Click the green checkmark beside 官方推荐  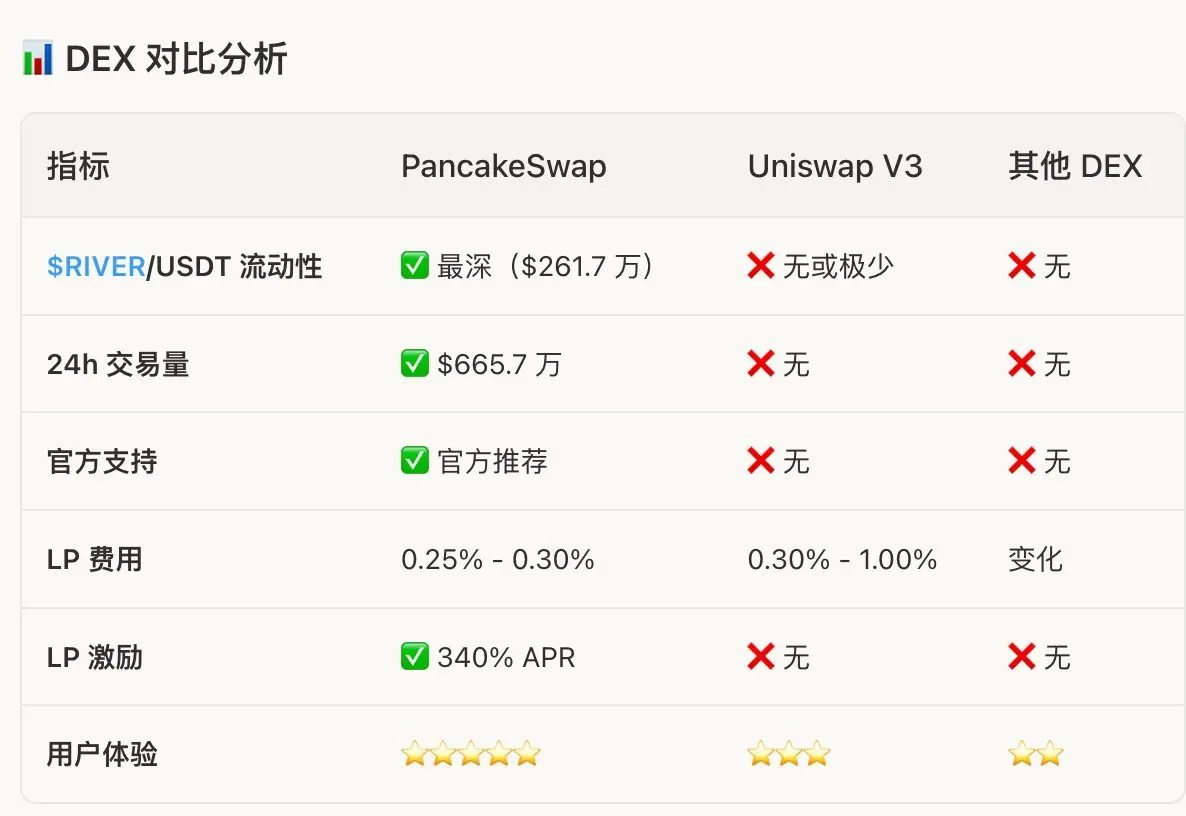point(414,461)
